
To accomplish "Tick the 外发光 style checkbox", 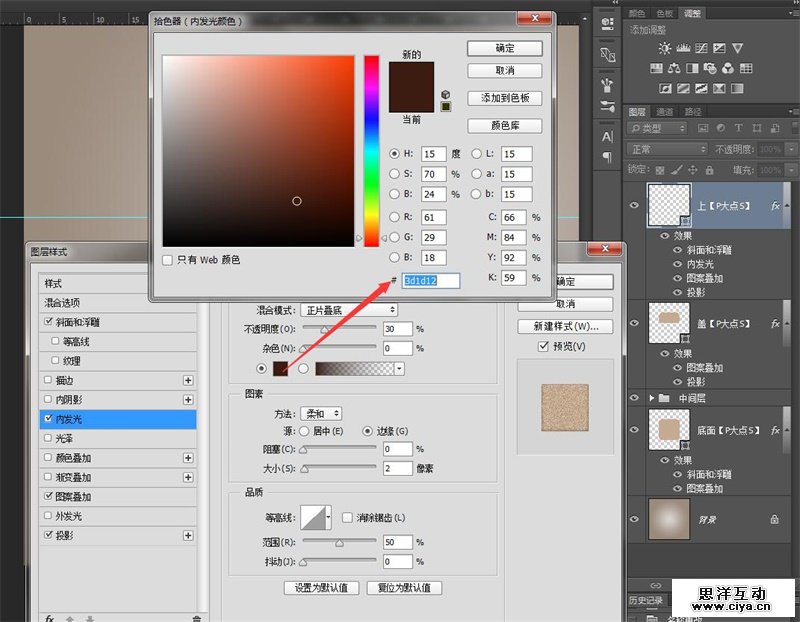I will pos(48,516).
